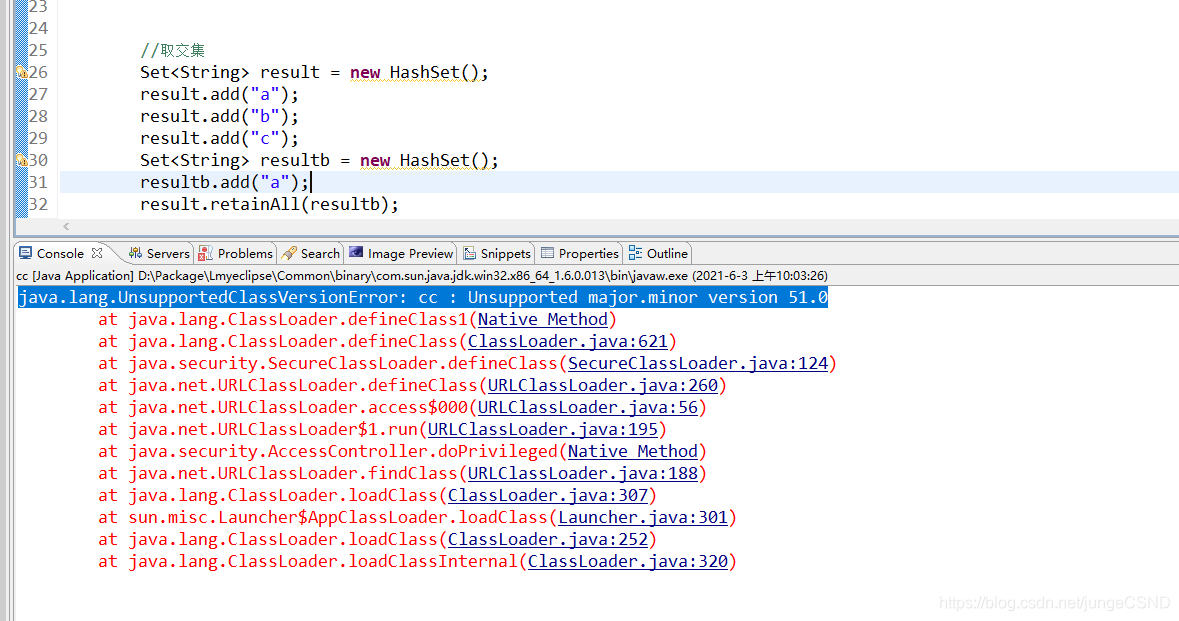Open the Outline view

[x=657, y=253]
